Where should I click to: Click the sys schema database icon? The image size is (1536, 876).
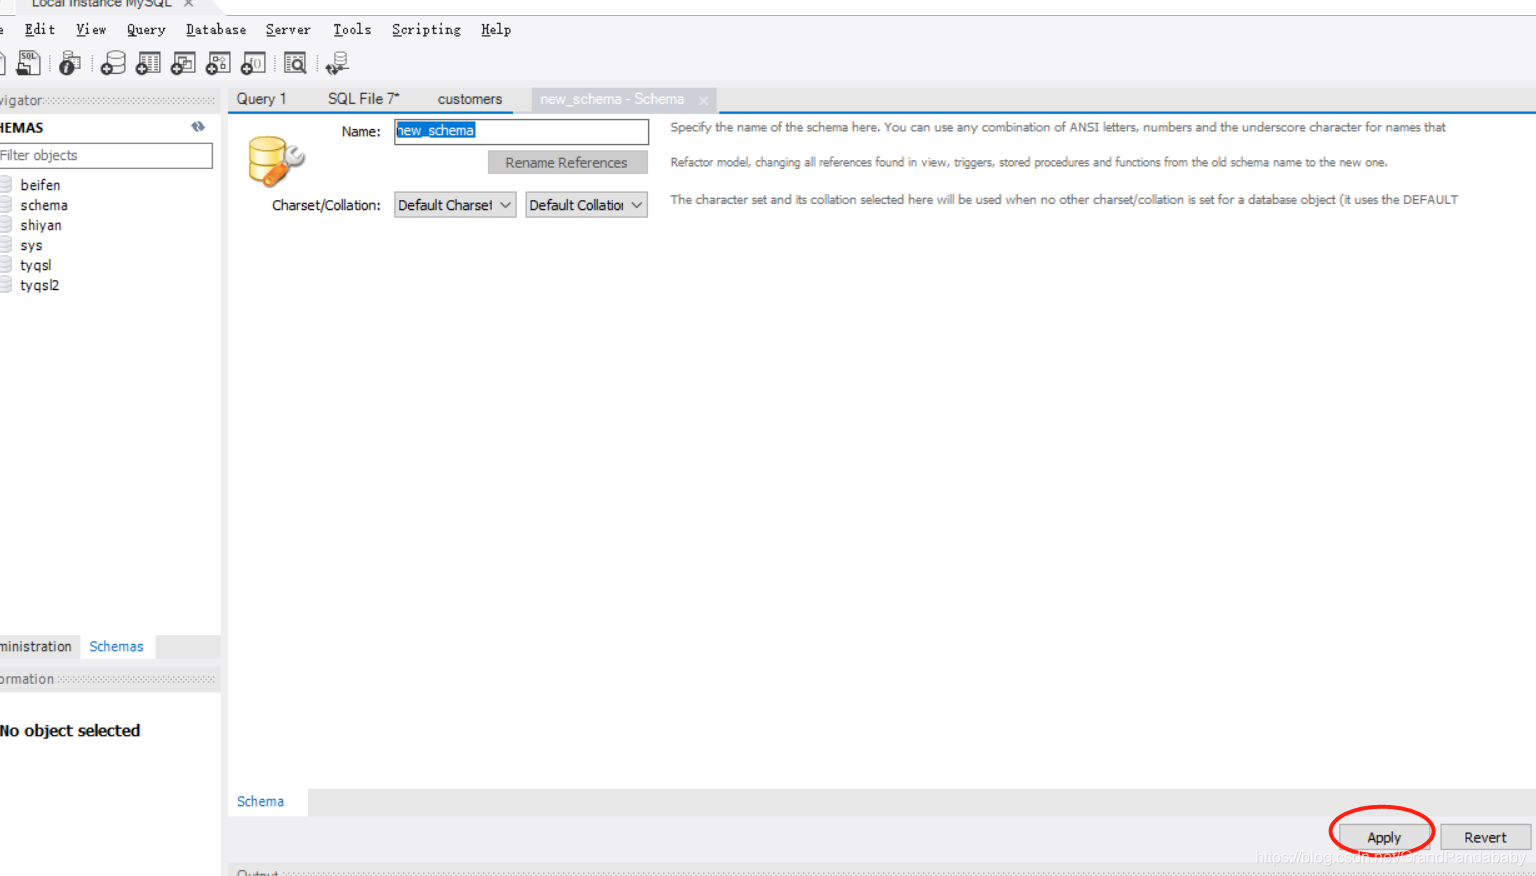[x=6, y=245]
